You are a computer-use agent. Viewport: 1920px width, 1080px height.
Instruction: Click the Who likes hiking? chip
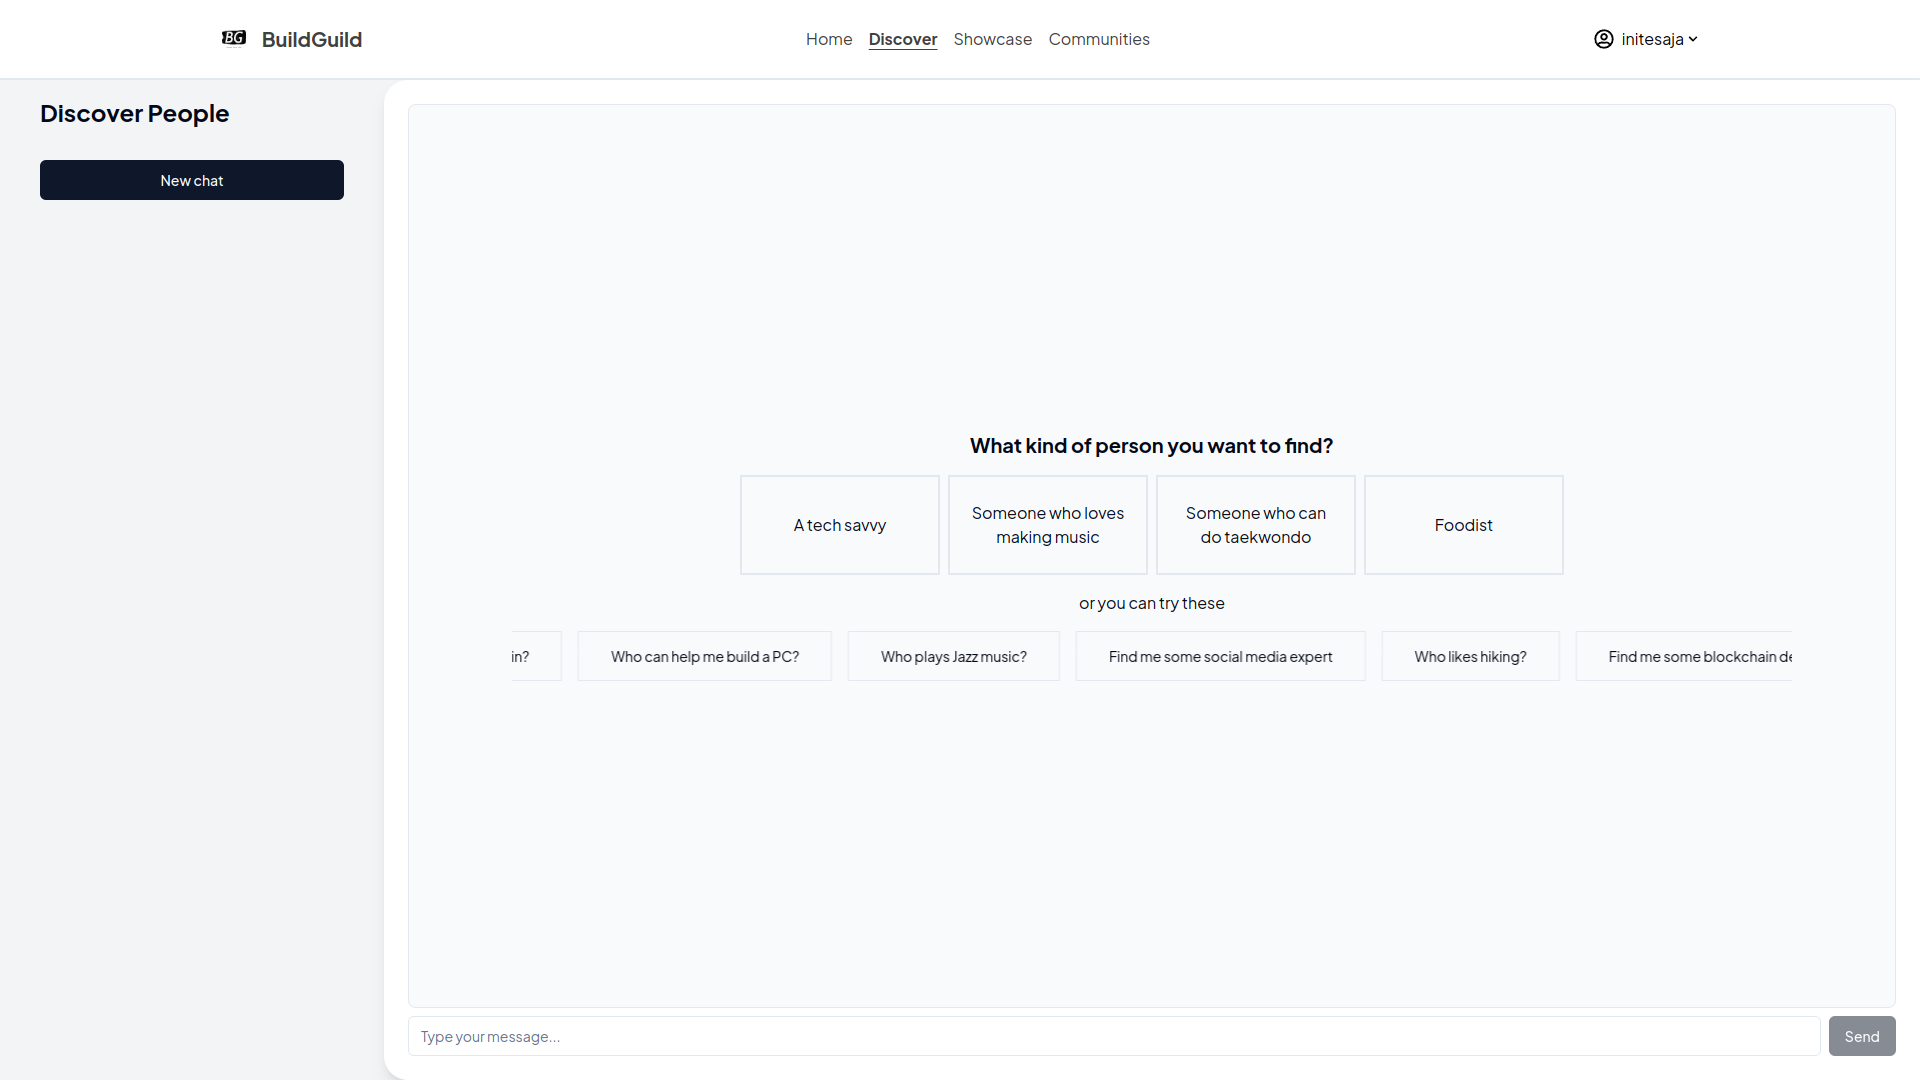1469,656
